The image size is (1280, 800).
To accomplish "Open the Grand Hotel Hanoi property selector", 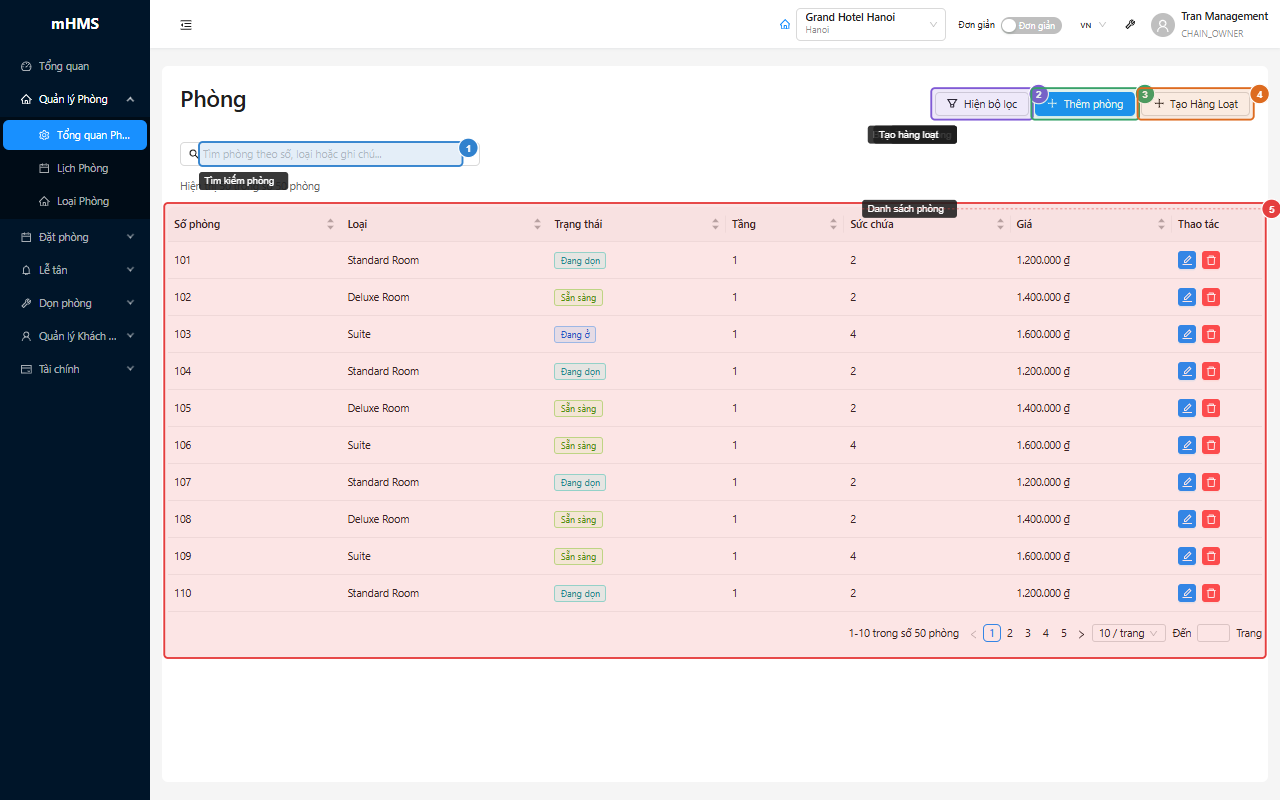I will (x=871, y=24).
